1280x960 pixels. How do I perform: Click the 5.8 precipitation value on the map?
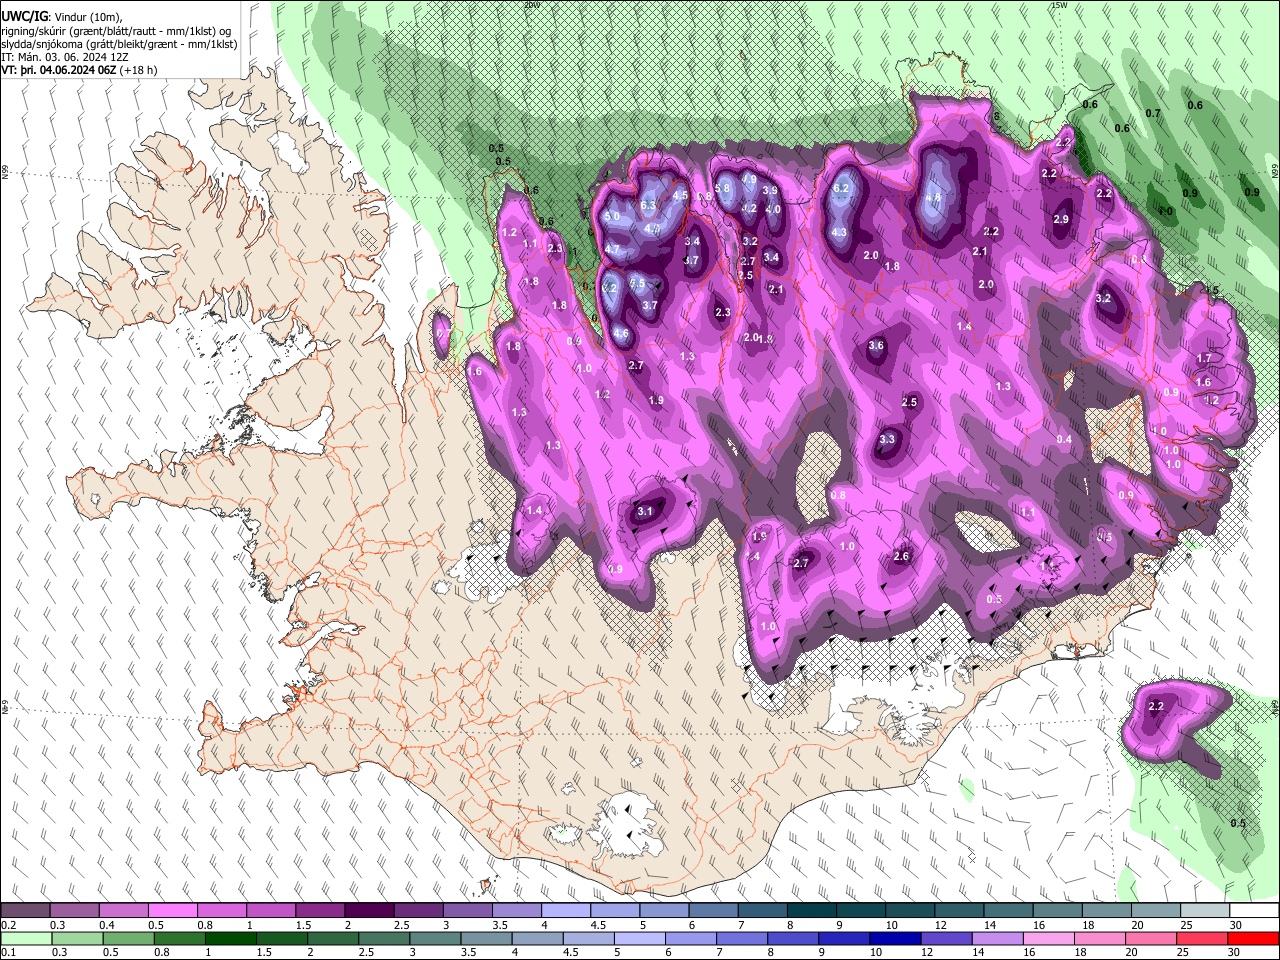pos(723,188)
